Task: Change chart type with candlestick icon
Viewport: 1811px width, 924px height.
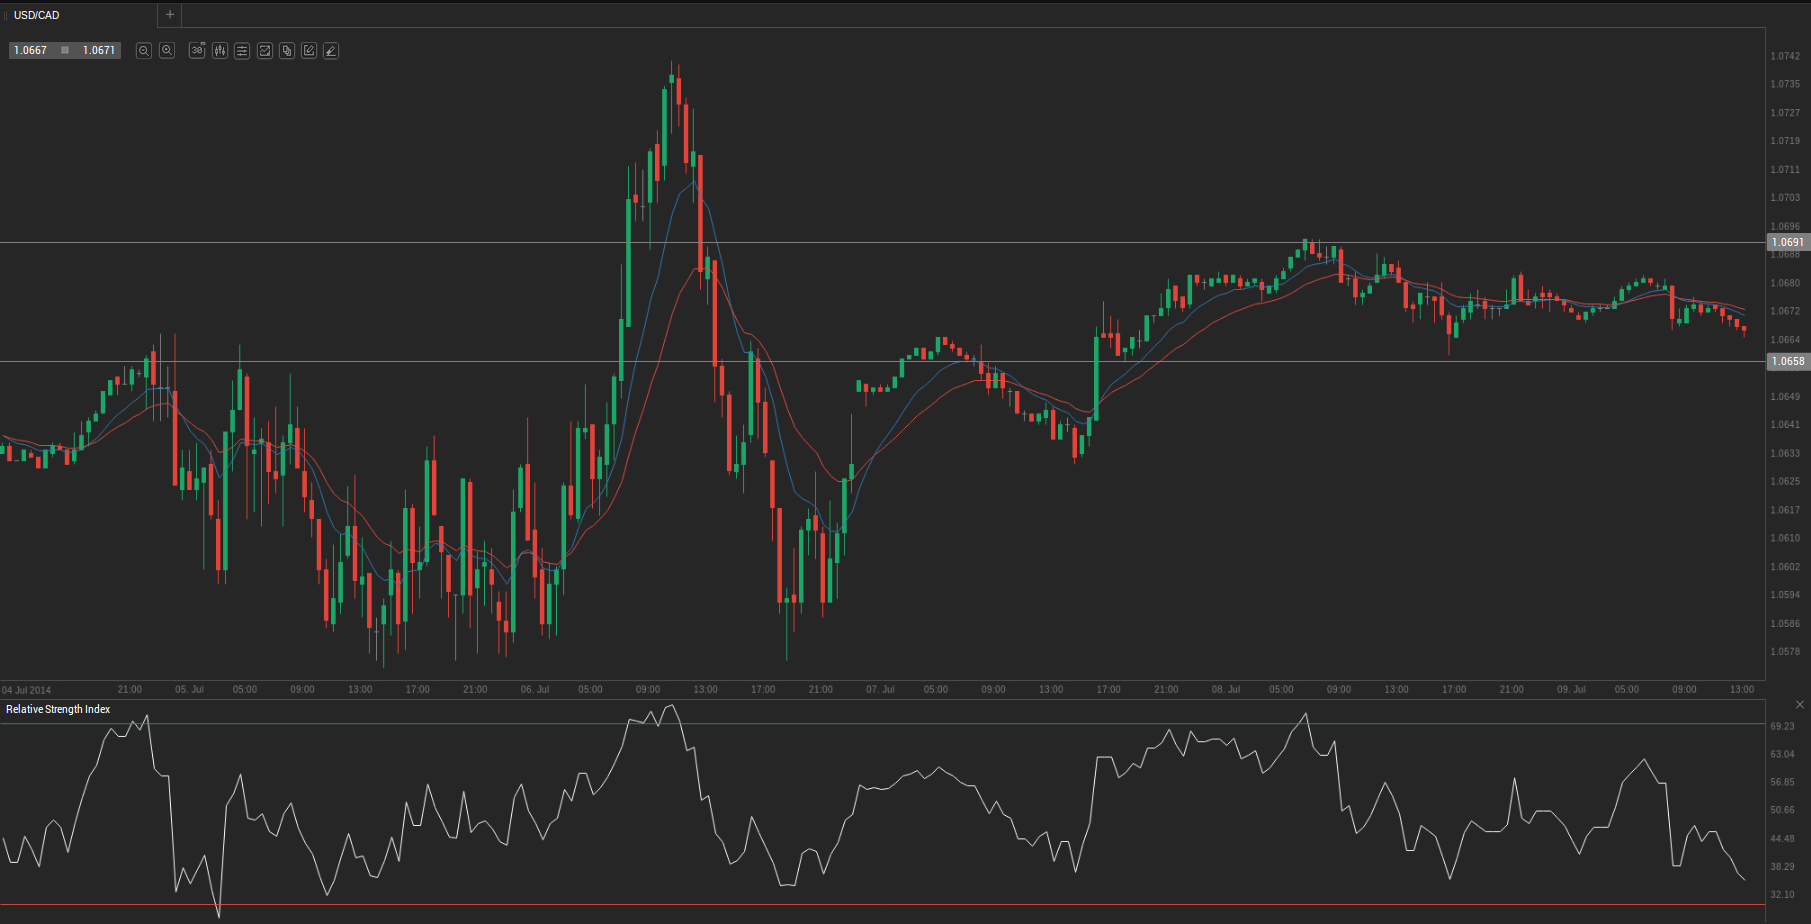Action: pos(219,50)
